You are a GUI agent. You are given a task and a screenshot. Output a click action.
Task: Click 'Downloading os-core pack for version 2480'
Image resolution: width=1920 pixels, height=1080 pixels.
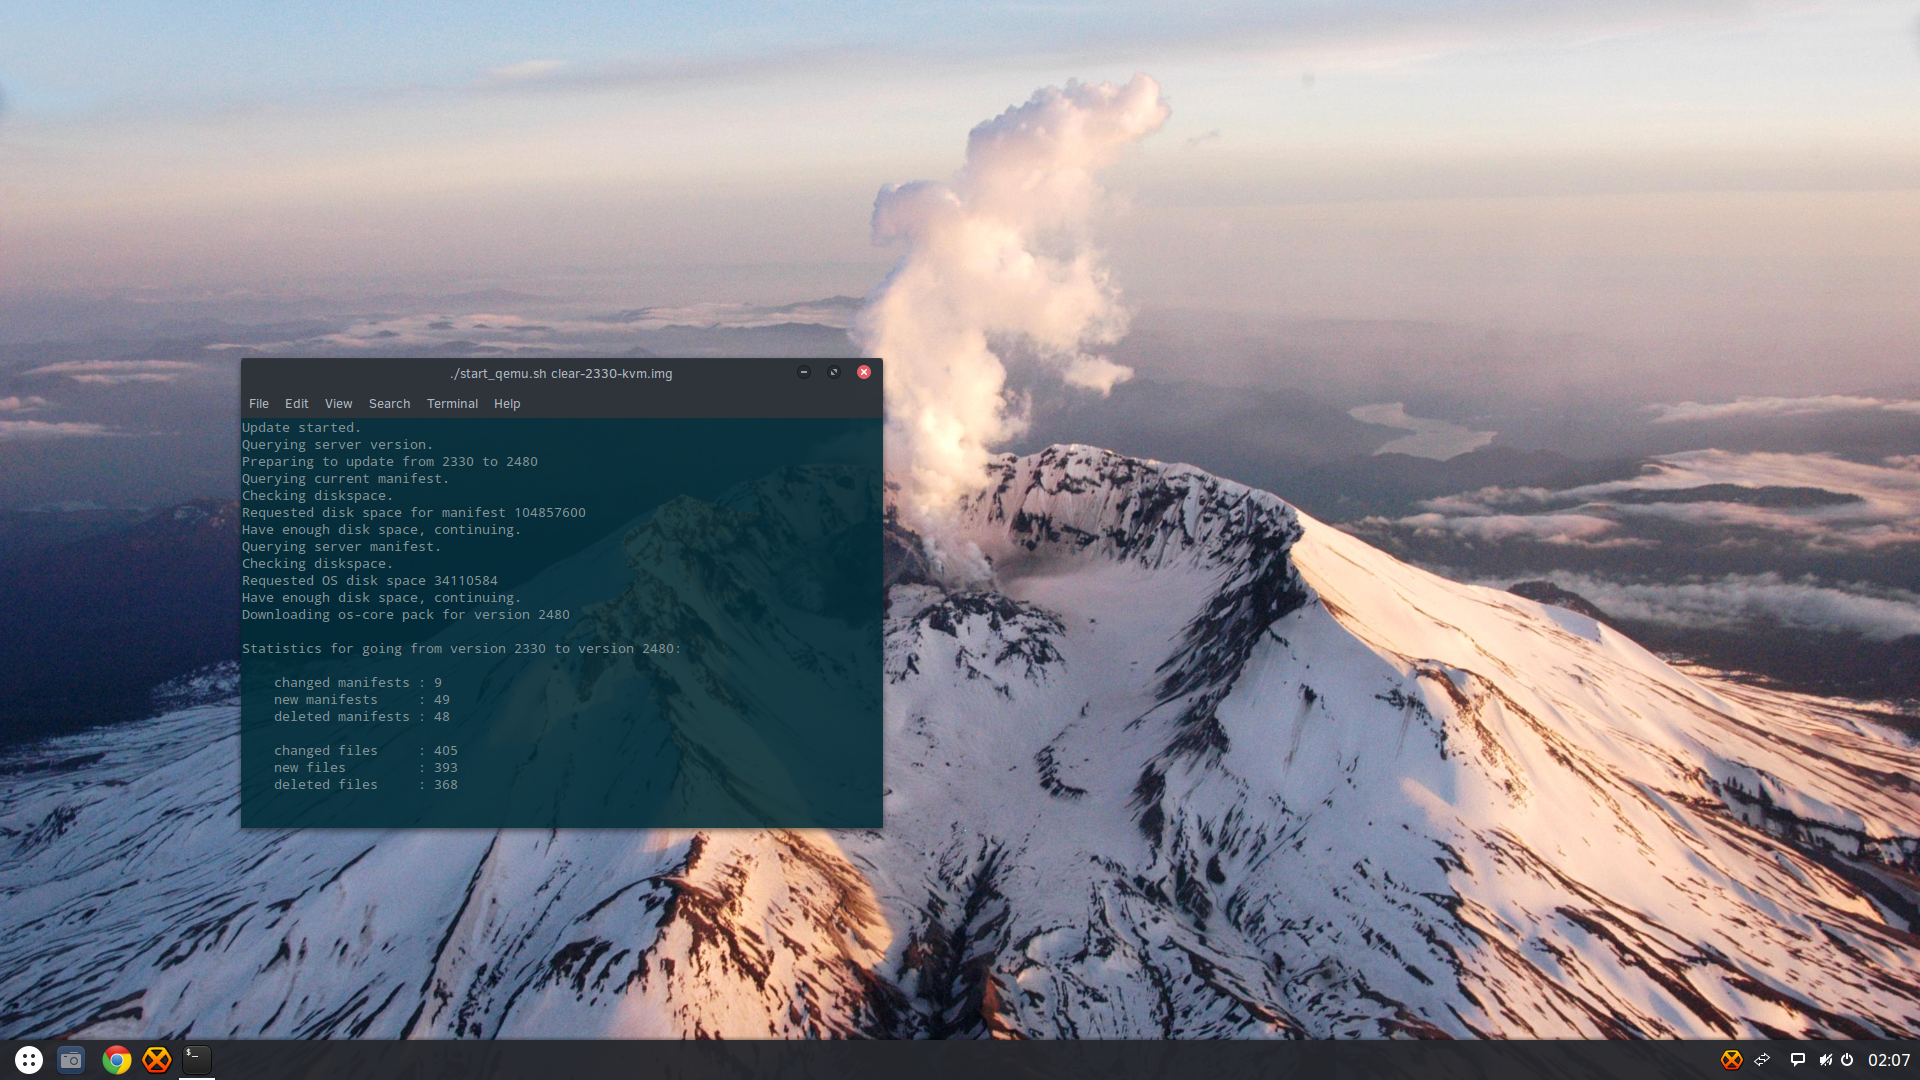(406, 615)
